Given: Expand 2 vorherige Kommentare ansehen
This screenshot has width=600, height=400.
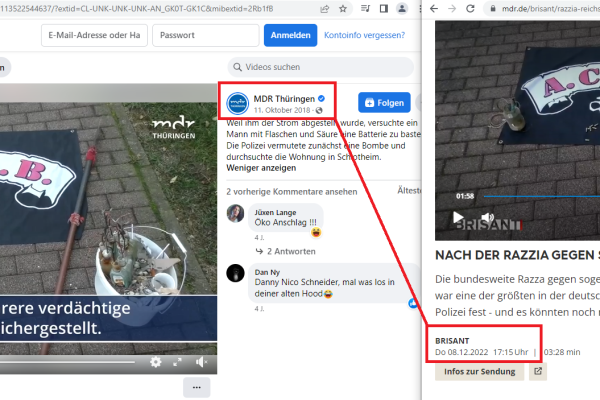Looking at the screenshot, I should pyautogui.click(x=292, y=192).
